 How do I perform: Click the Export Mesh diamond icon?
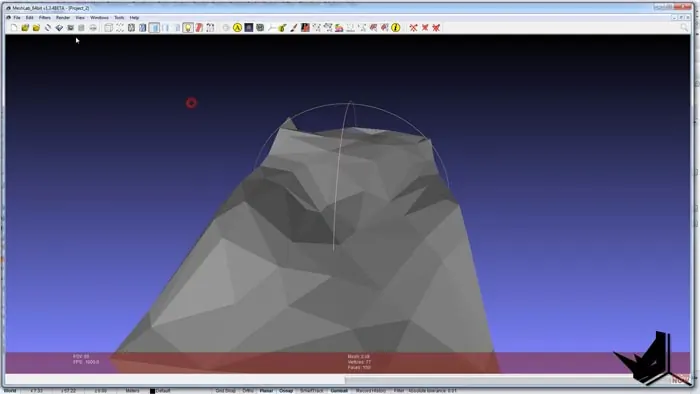click(59, 28)
